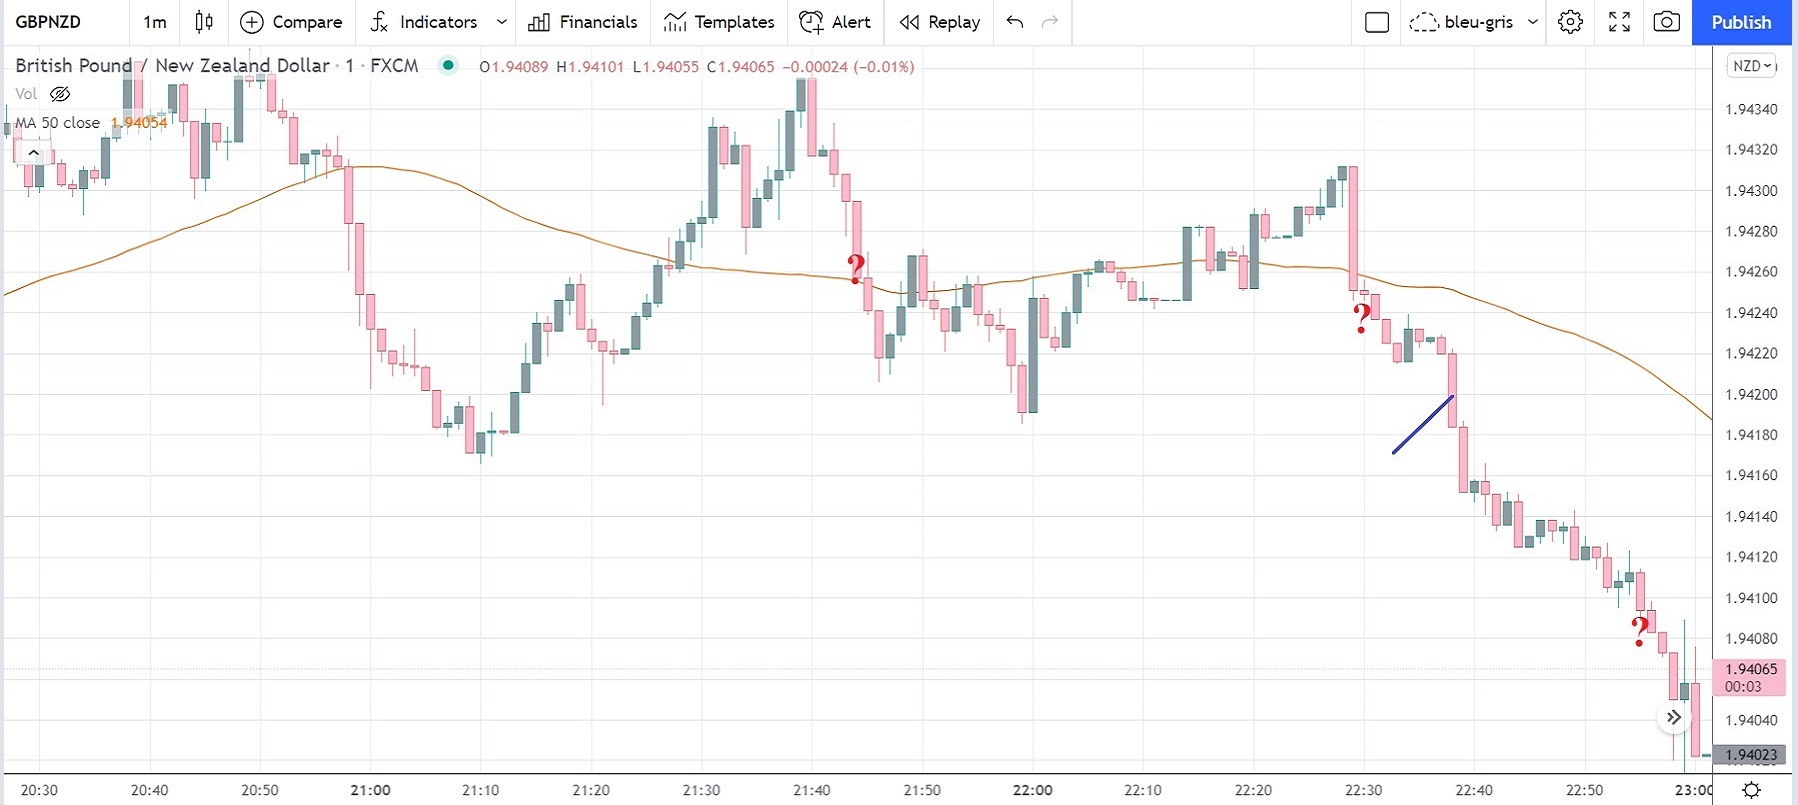This screenshot has height=805, width=1798.
Task: Open the Financials menu
Action: pyautogui.click(x=582, y=22)
